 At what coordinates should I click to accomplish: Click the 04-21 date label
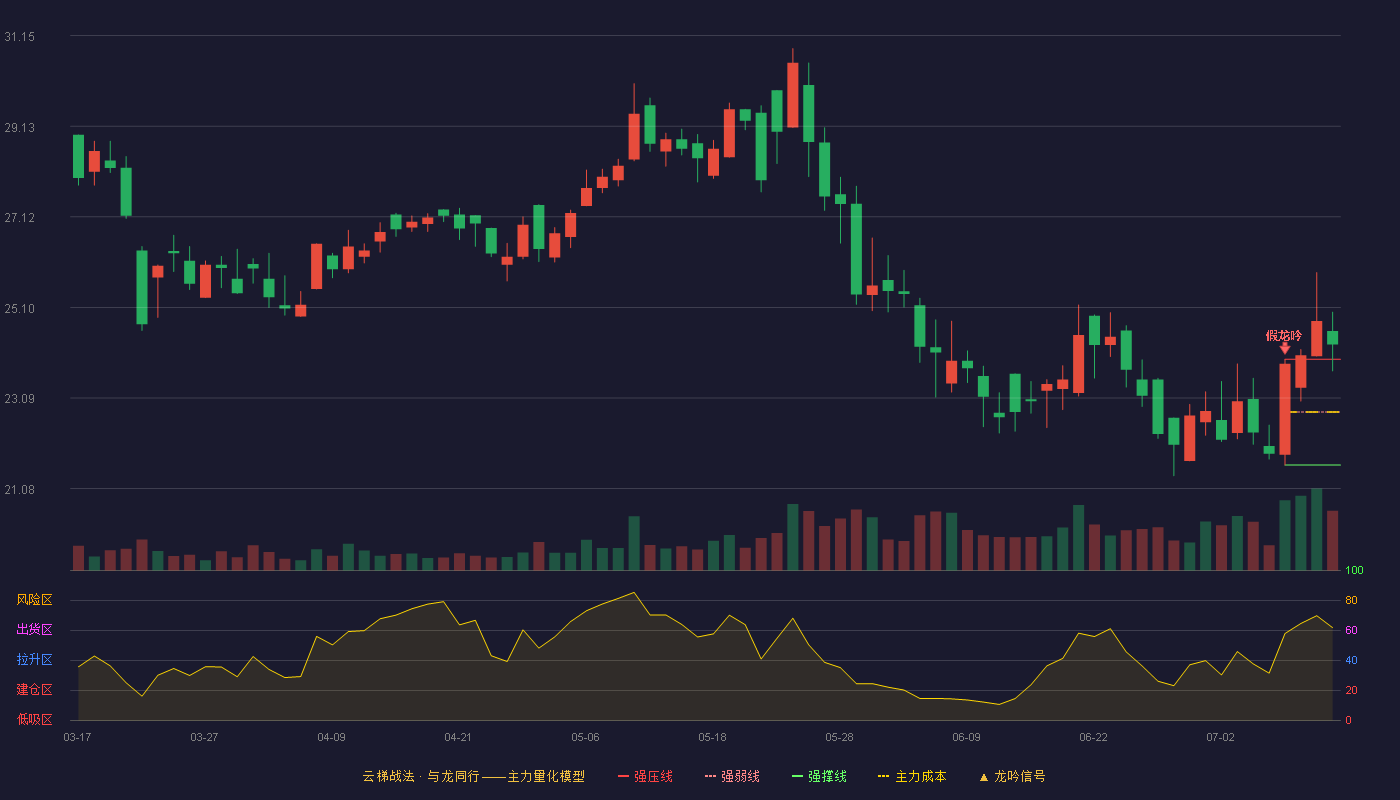click(x=458, y=737)
